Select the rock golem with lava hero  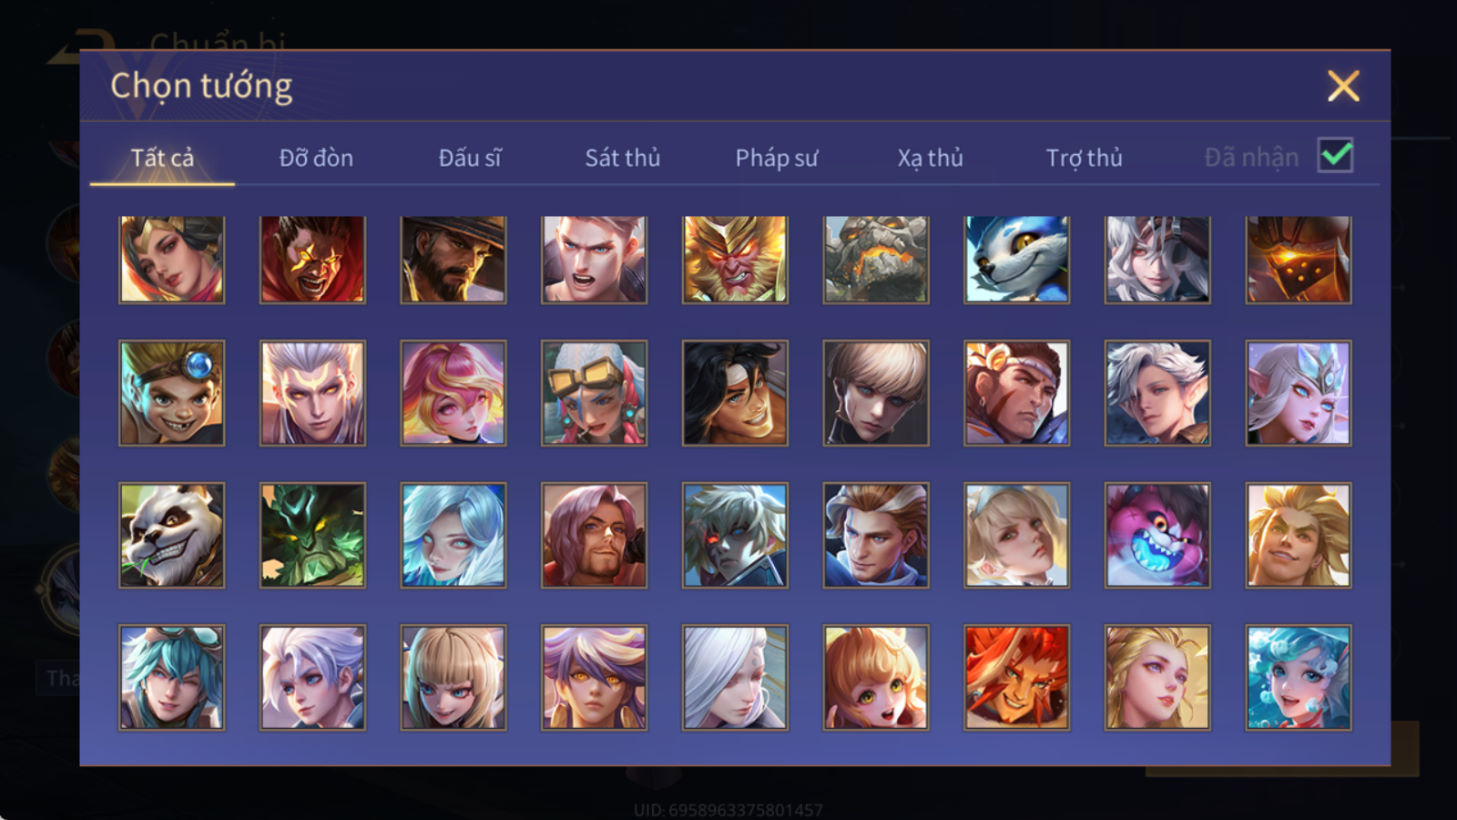[x=876, y=260]
